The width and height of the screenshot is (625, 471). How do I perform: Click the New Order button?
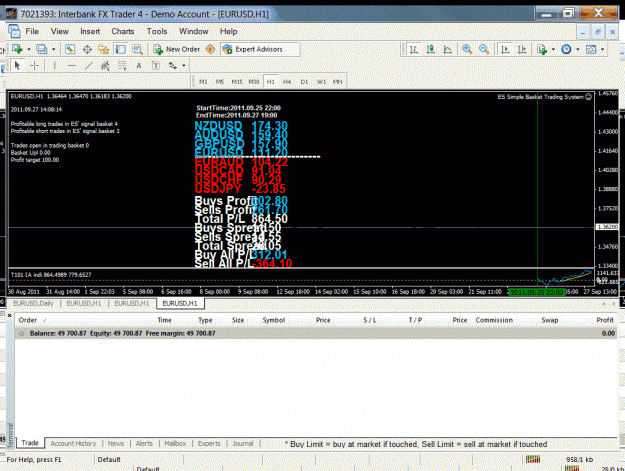[x=177, y=49]
